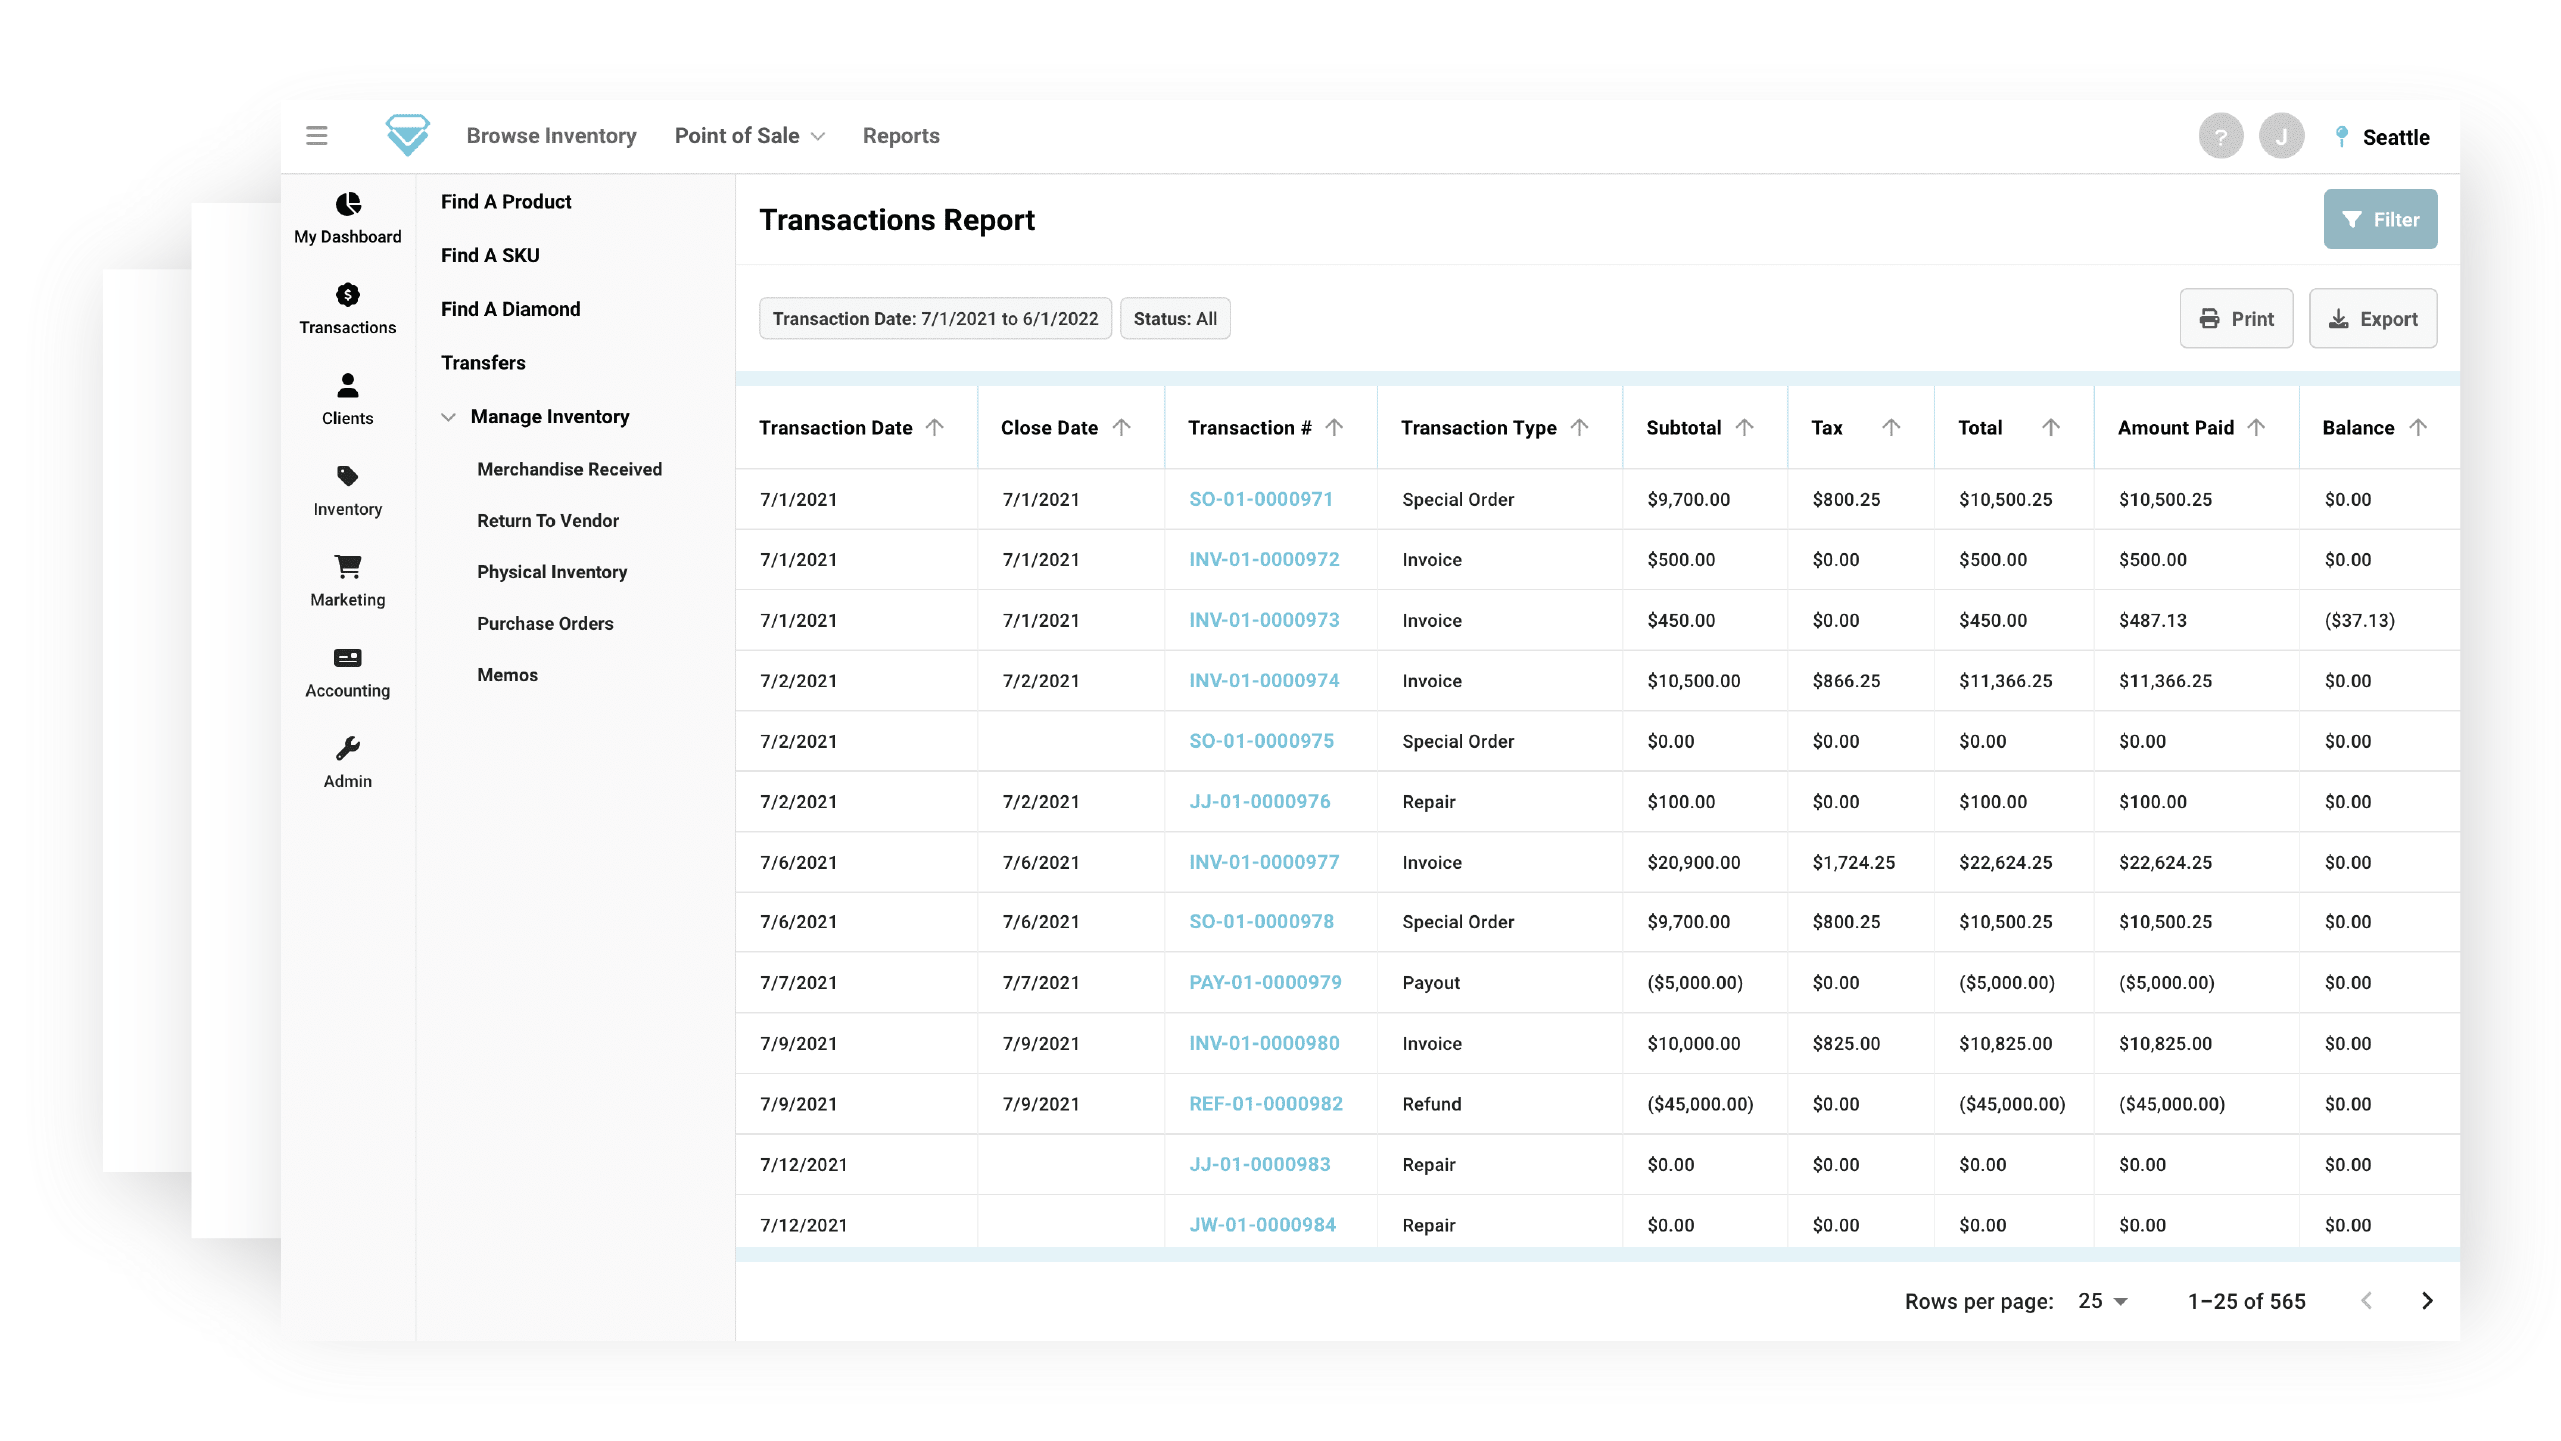Viewport: 2561px width, 1441px height.
Task: Open the help question mark icon
Action: tap(2221, 135)
